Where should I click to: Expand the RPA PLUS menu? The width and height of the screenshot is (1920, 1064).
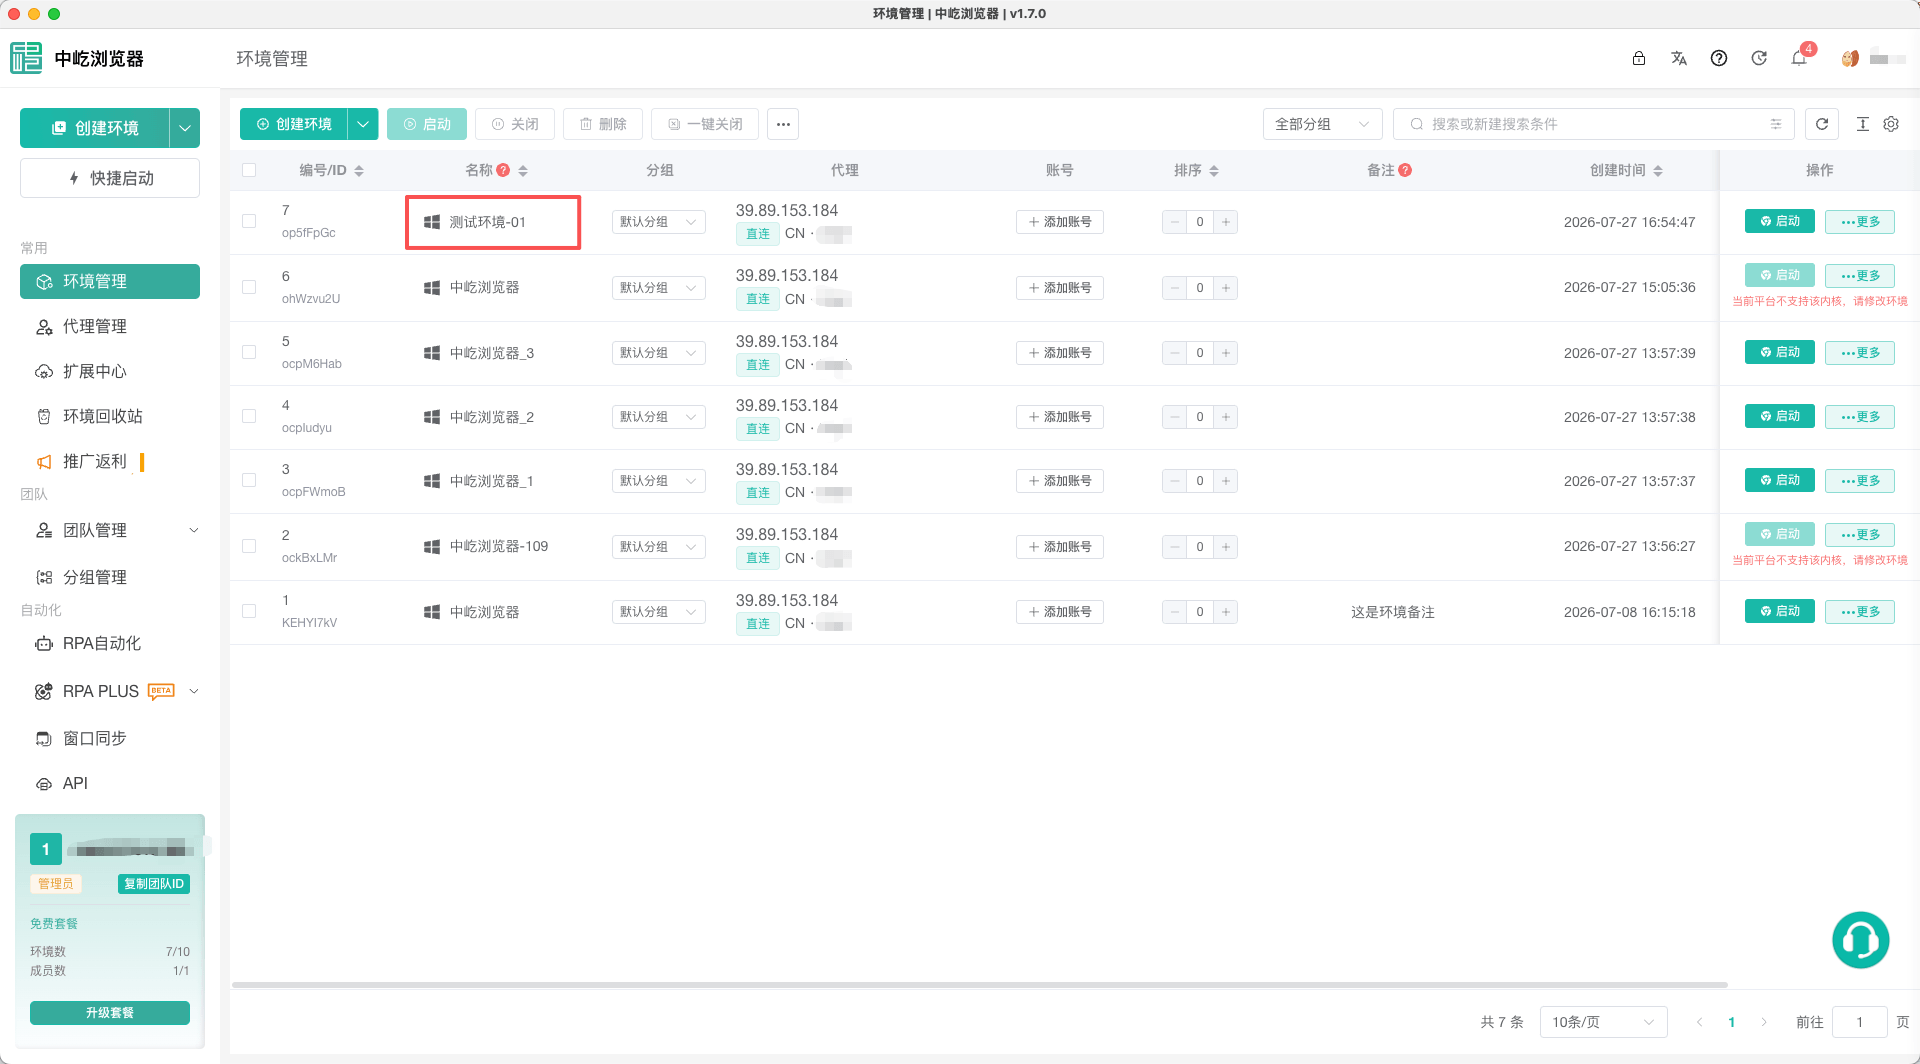point(110,691)
